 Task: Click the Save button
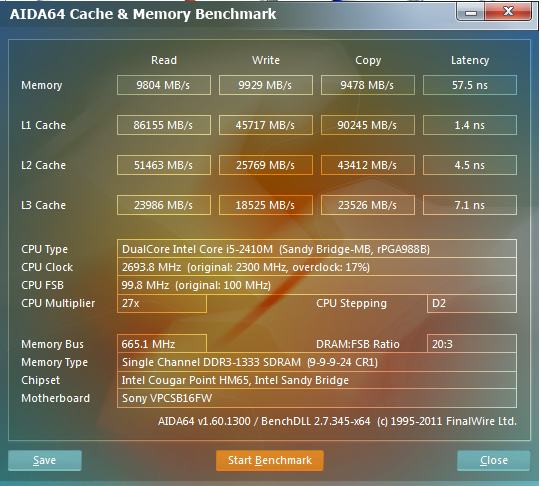45,460
